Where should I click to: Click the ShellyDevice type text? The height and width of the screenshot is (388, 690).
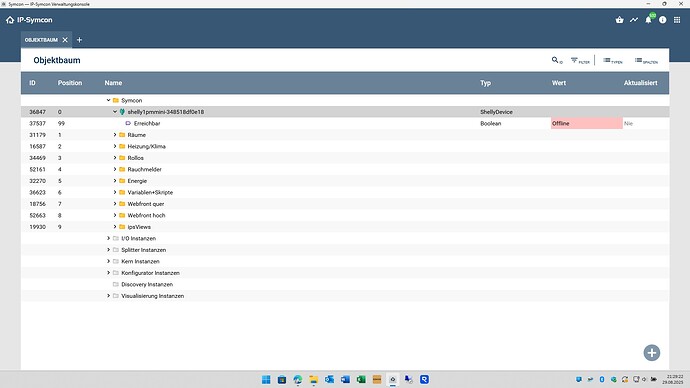pyautogui.click(x=496, y=112)
